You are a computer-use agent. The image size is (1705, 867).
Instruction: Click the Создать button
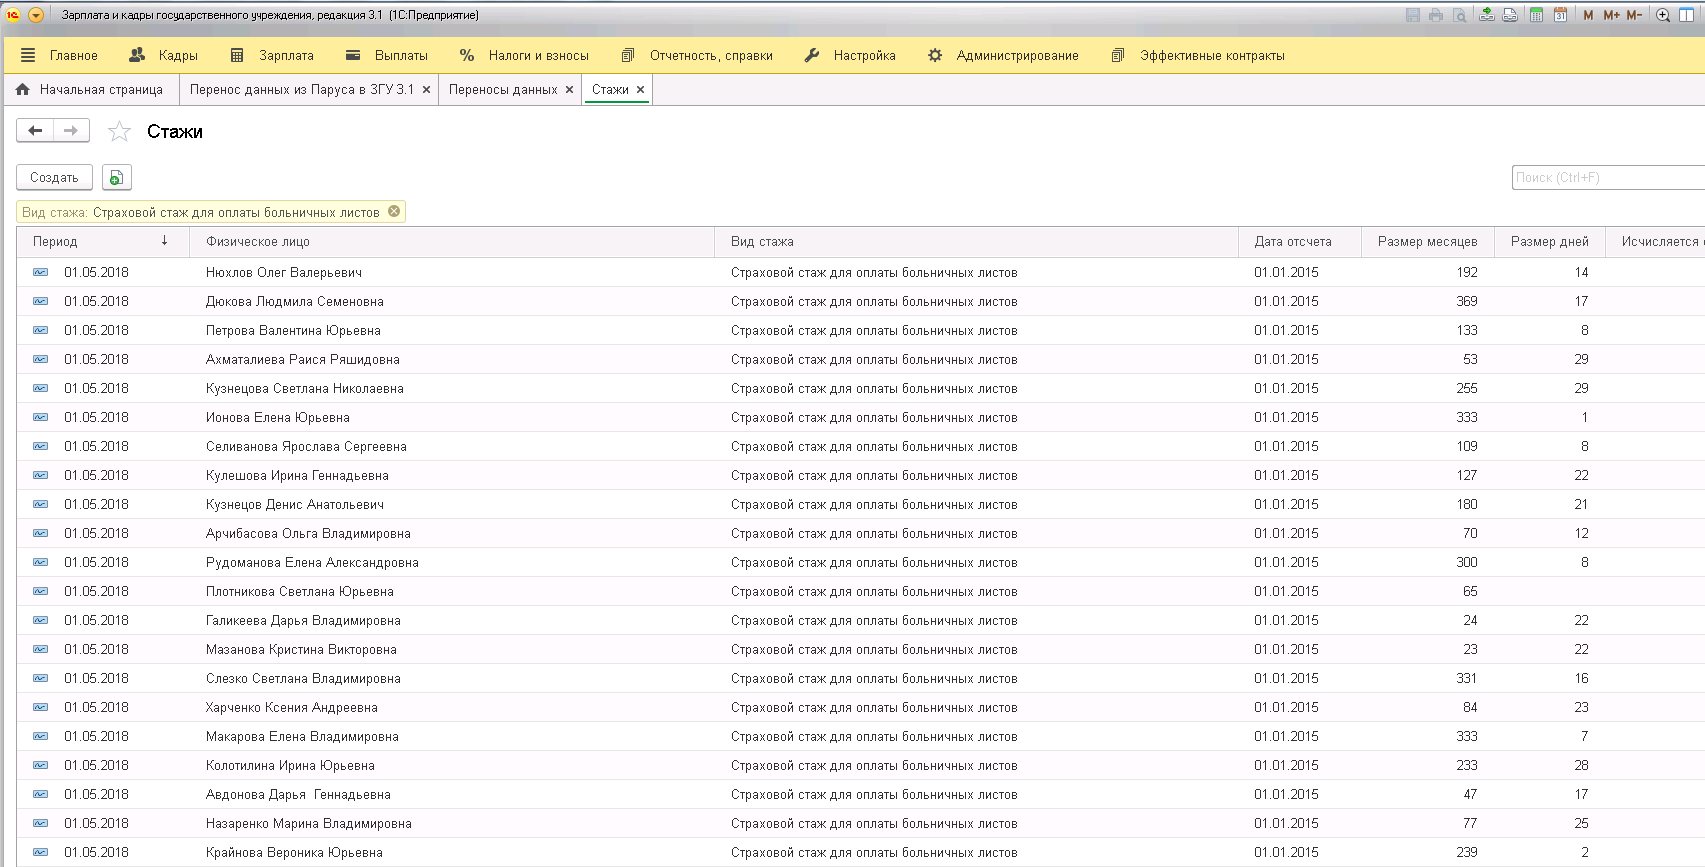point(54,178)
